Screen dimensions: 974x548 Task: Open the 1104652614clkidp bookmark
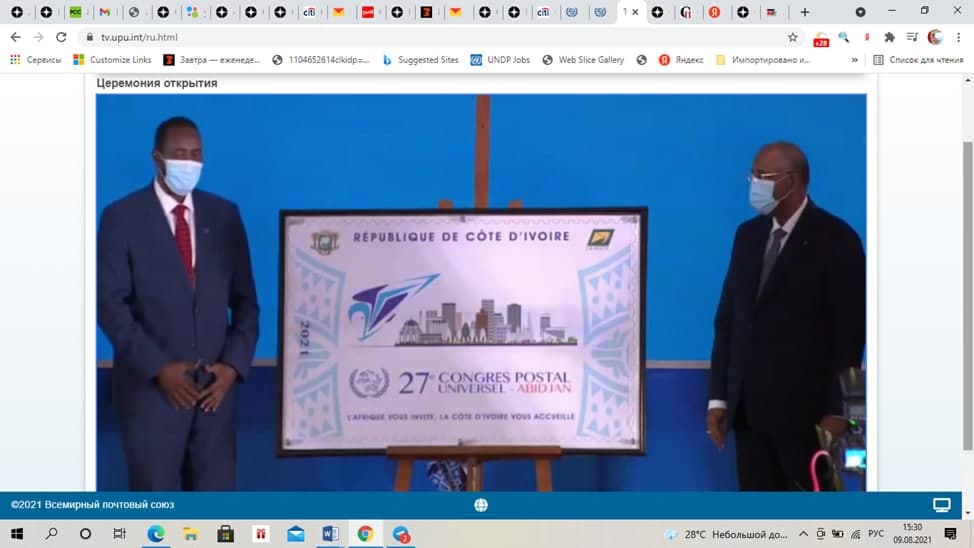(x=321, y=60)
